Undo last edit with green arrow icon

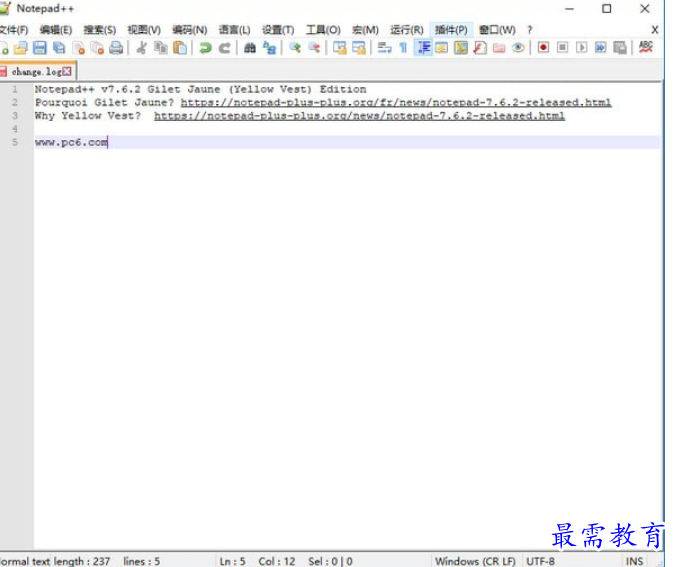(x=205, y=48)
